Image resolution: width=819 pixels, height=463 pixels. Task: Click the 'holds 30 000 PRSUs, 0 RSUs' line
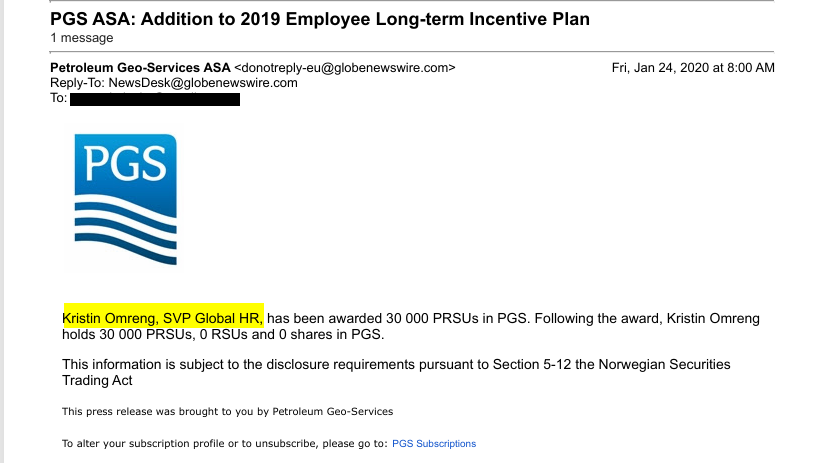(223, 334)
